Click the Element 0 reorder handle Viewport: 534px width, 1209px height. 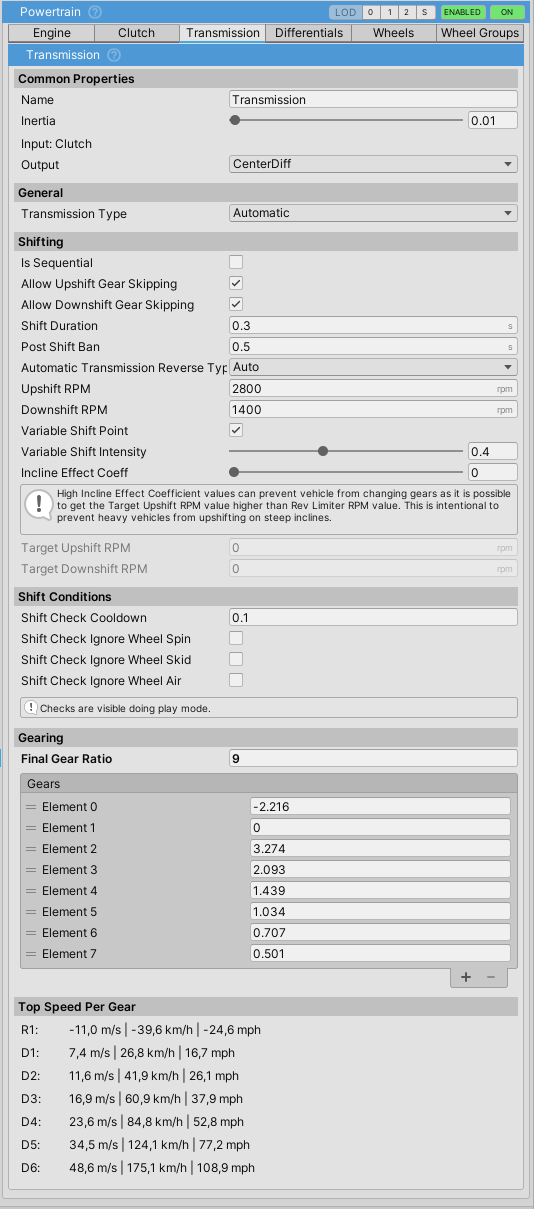31,807
